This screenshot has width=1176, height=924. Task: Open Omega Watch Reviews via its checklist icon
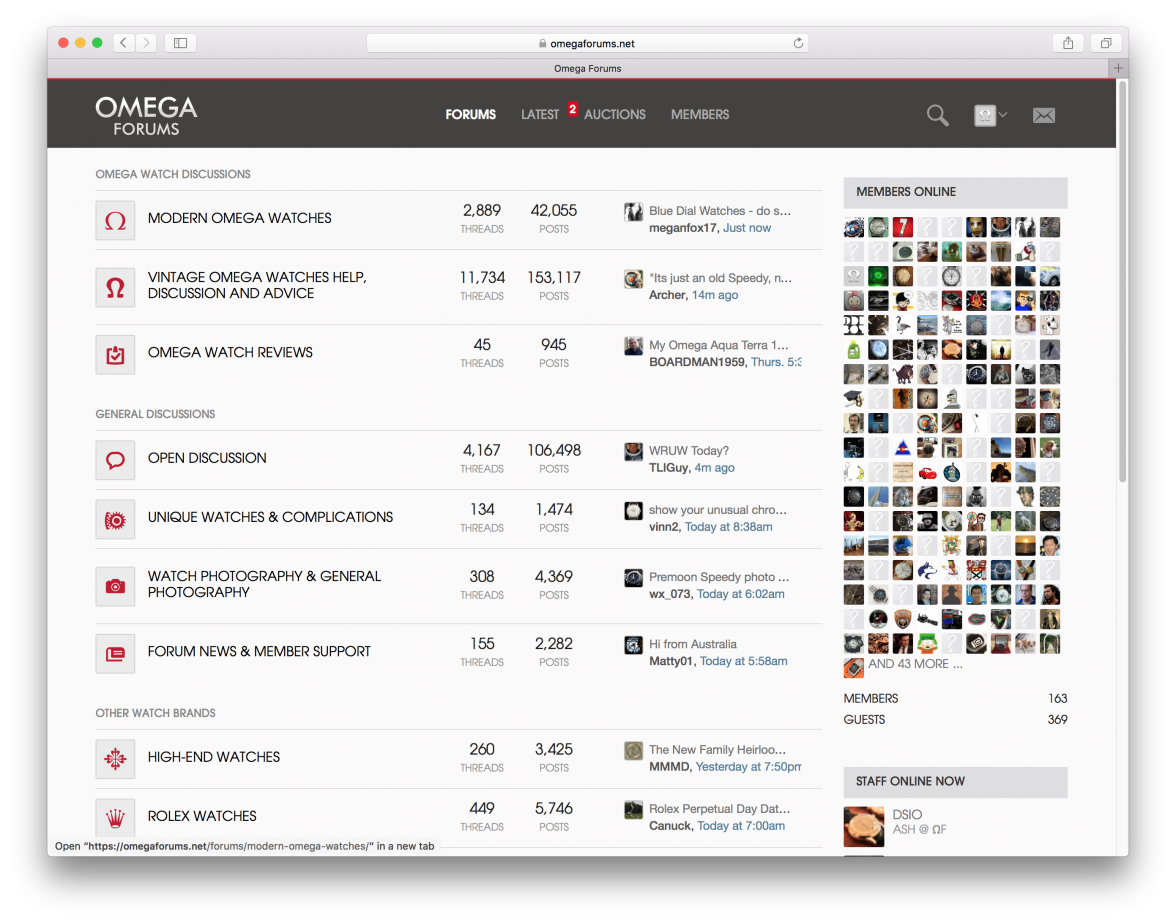click(115, 353)
